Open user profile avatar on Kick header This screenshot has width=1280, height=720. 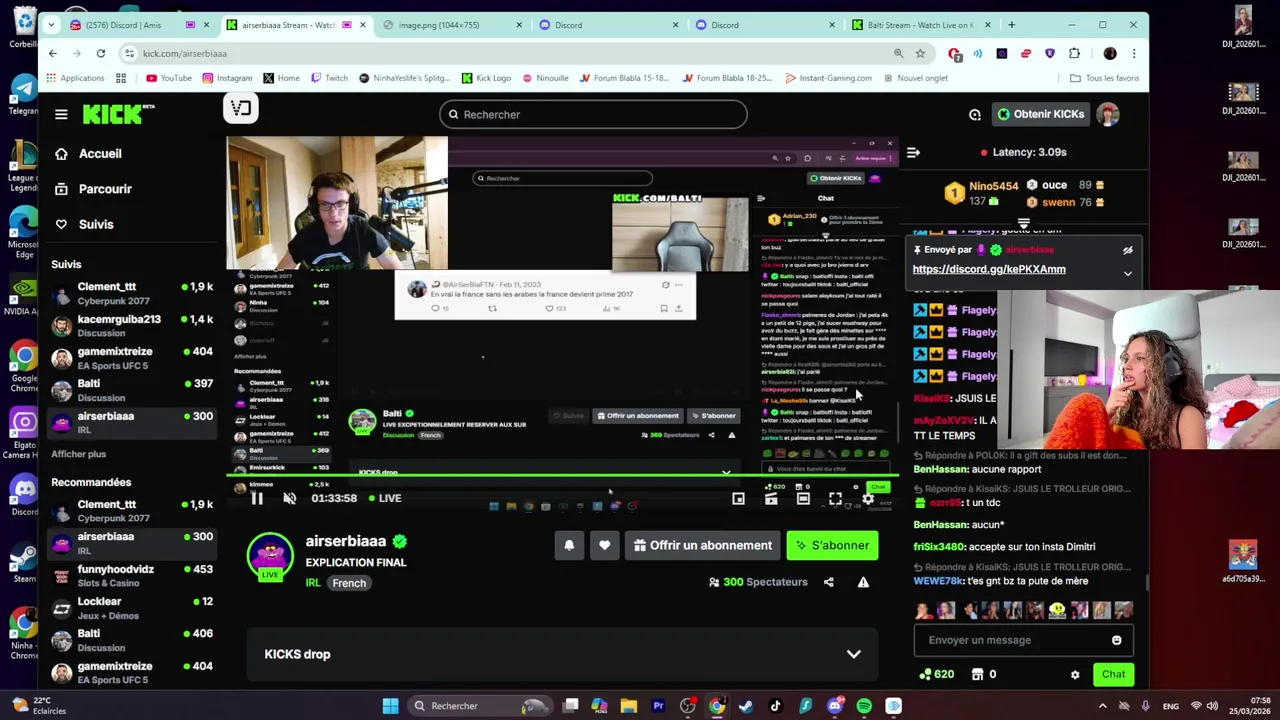(1108, 114)
